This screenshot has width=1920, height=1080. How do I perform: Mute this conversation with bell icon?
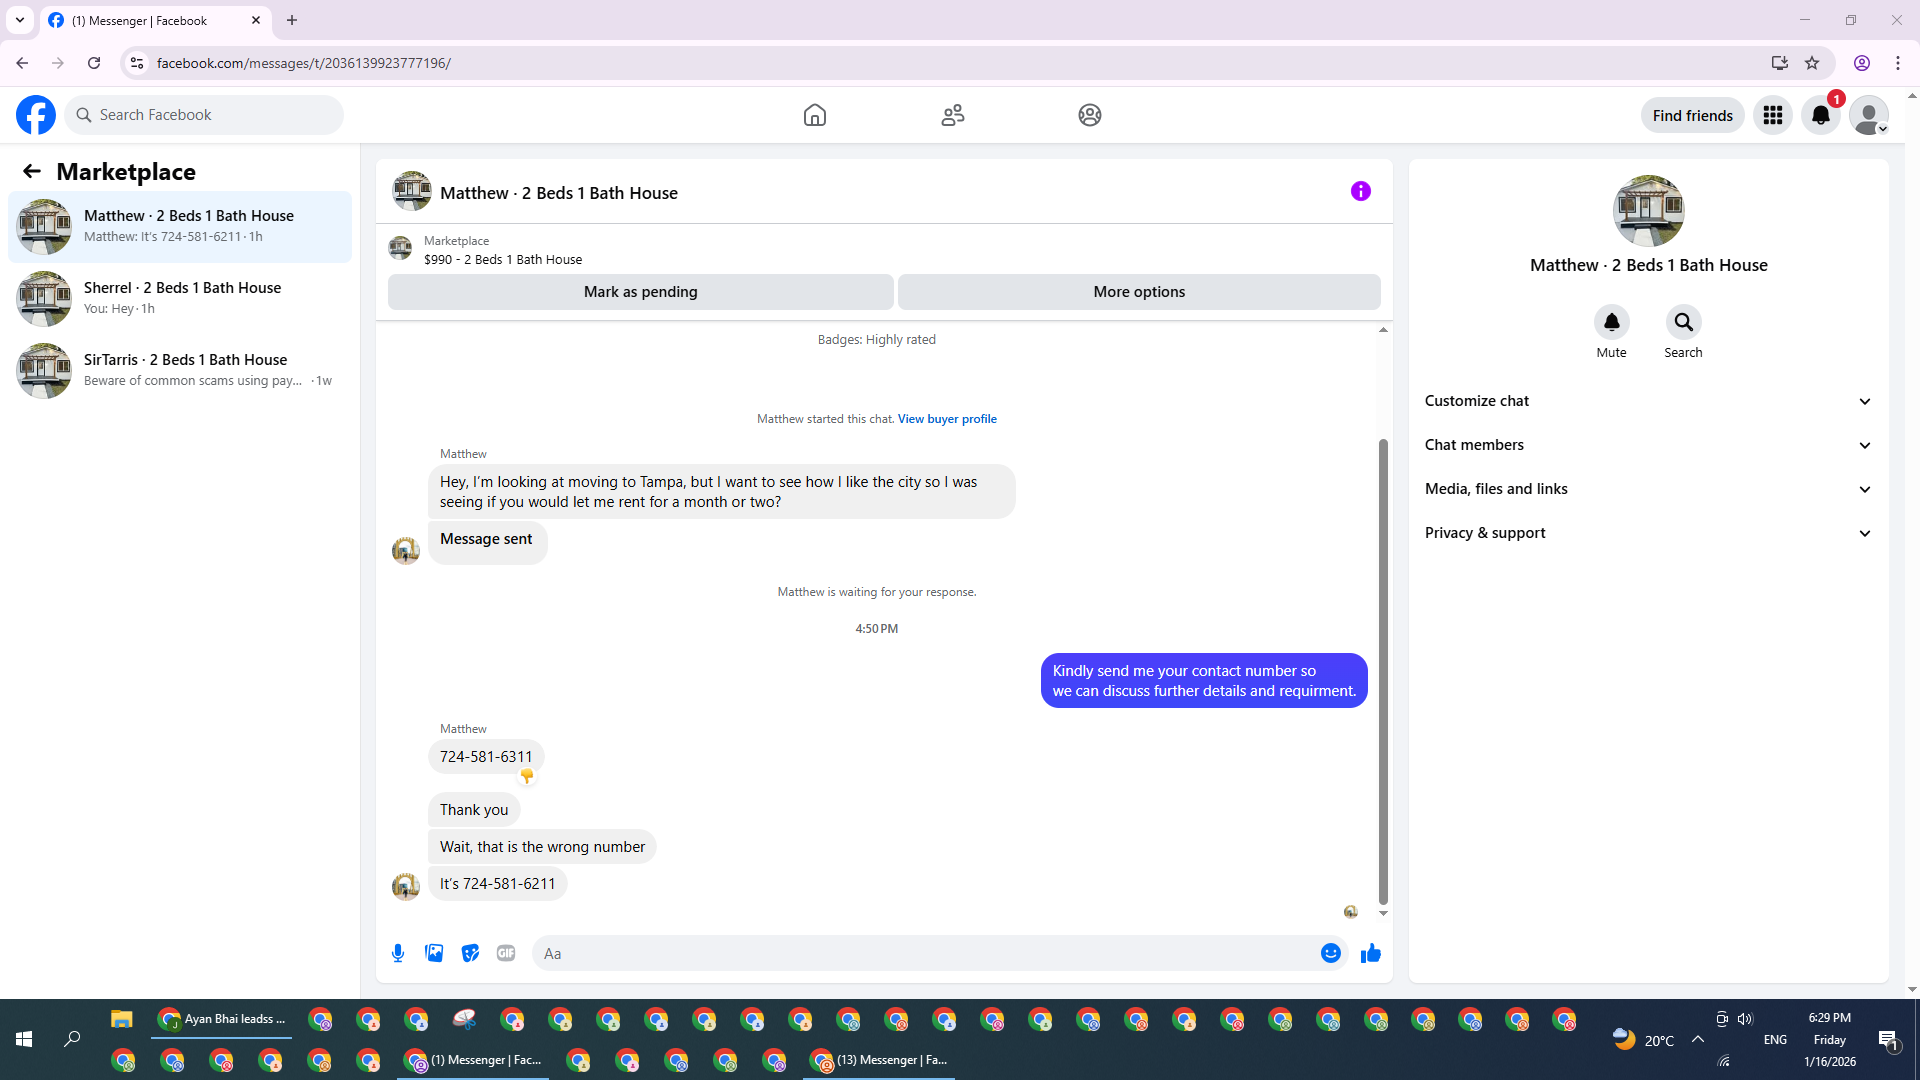pyautogui.click(x=1611, y=322)
